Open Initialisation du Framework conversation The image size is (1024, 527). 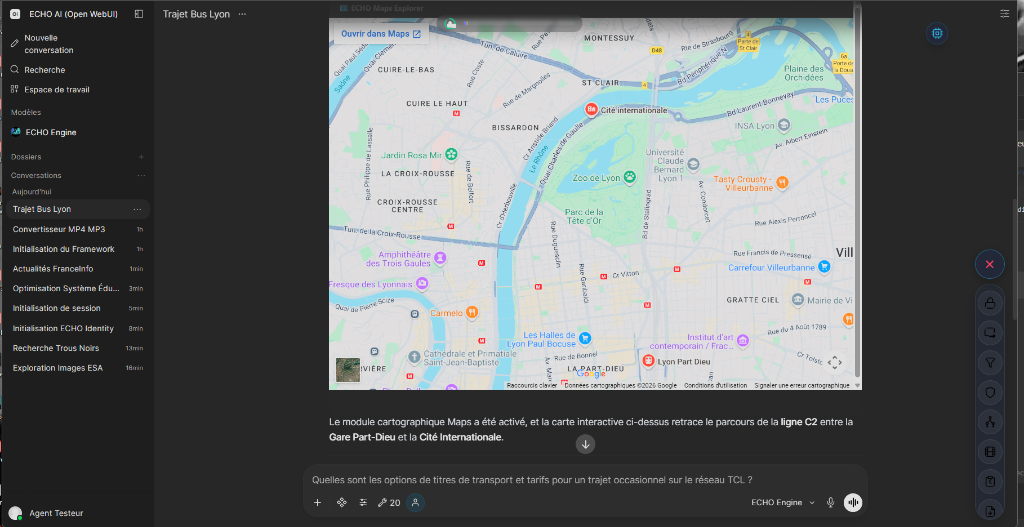pos(77,249)
